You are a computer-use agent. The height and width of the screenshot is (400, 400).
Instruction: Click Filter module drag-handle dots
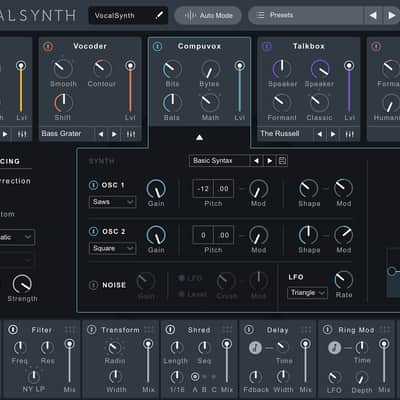[70, 330]
